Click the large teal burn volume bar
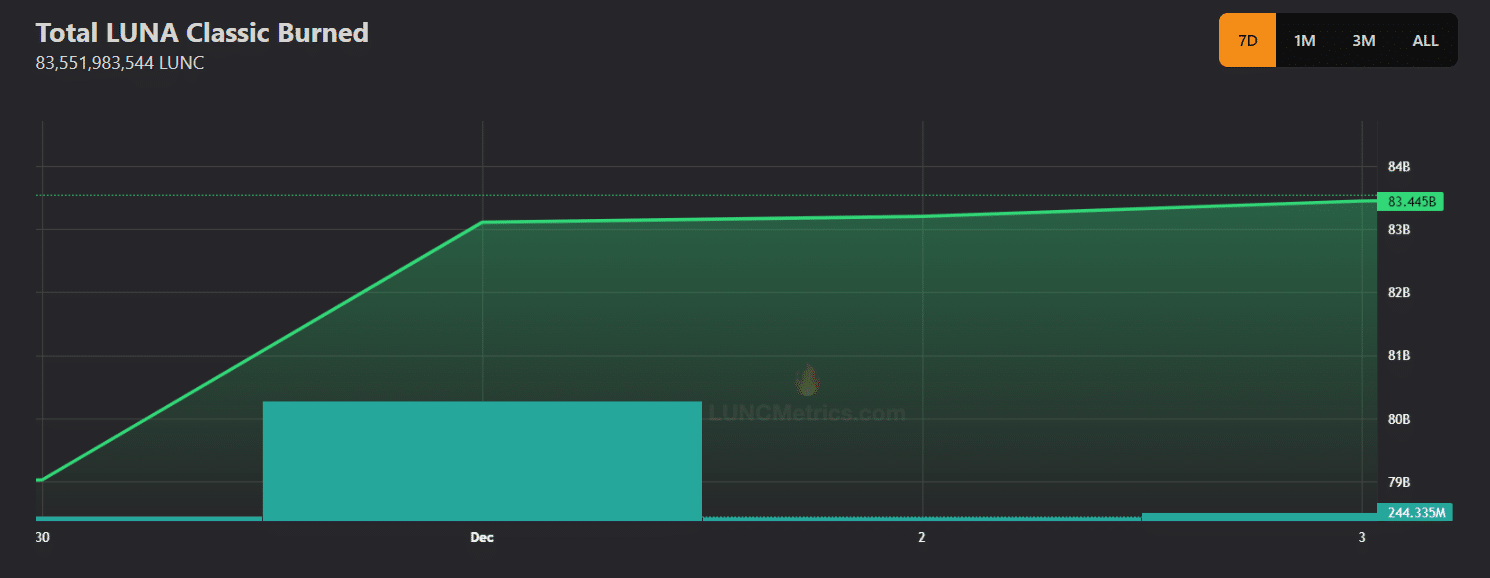This screenshot has width=1490, height=578. click(482, 461)
